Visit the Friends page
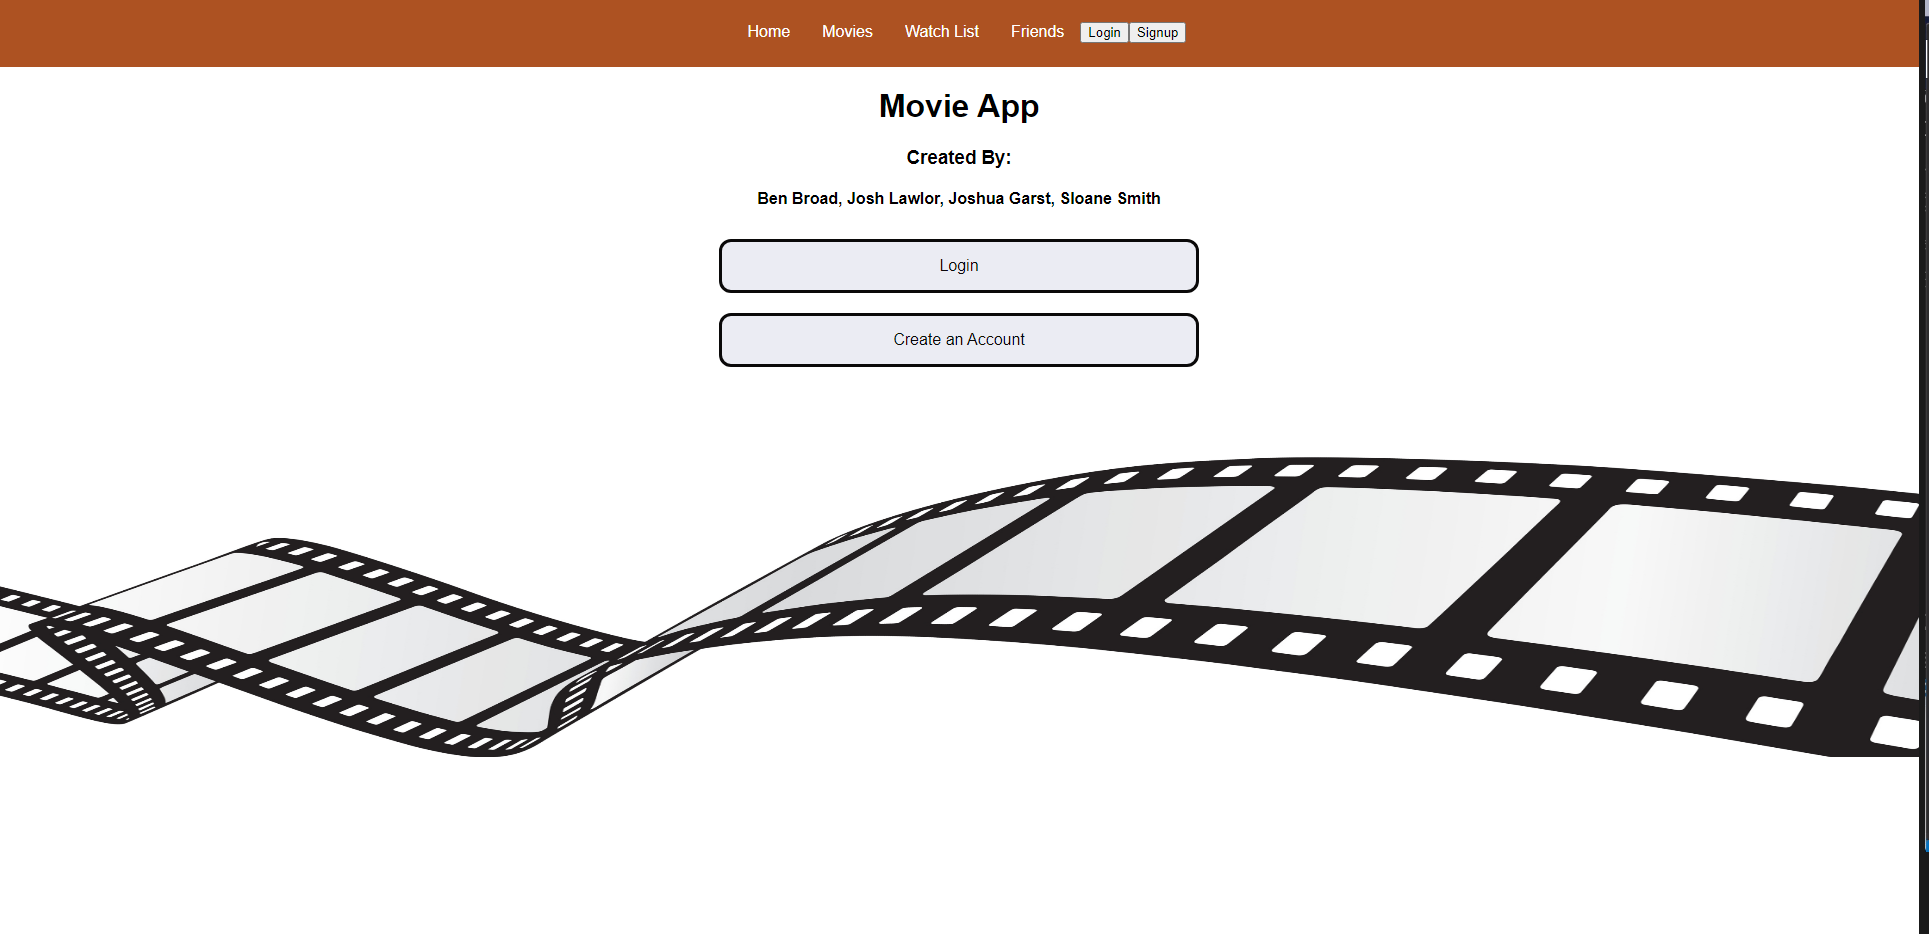 pos(1037,31)
